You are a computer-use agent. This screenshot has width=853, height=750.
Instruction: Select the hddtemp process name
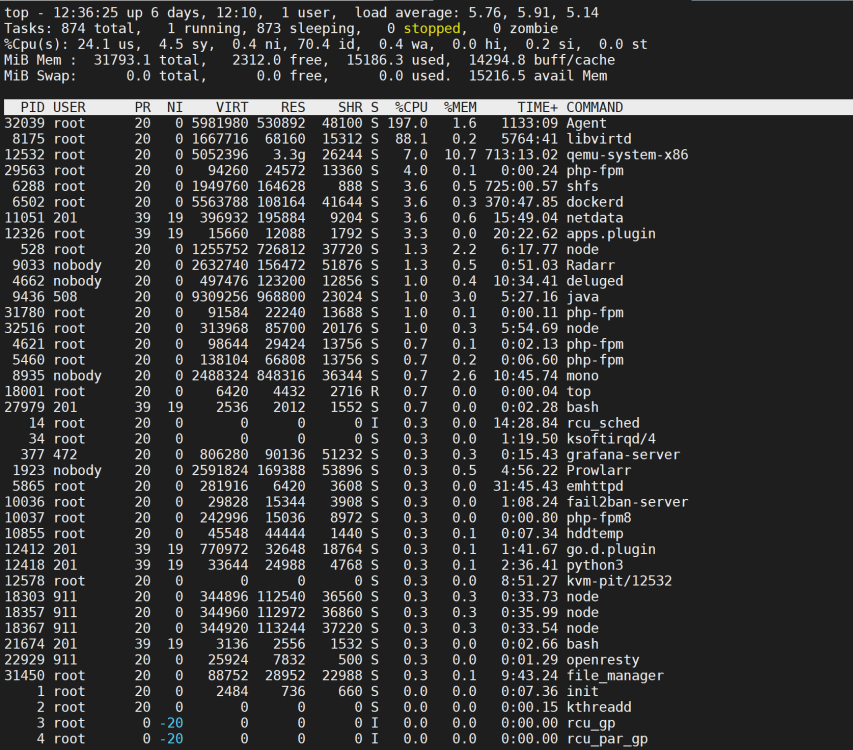595,533
